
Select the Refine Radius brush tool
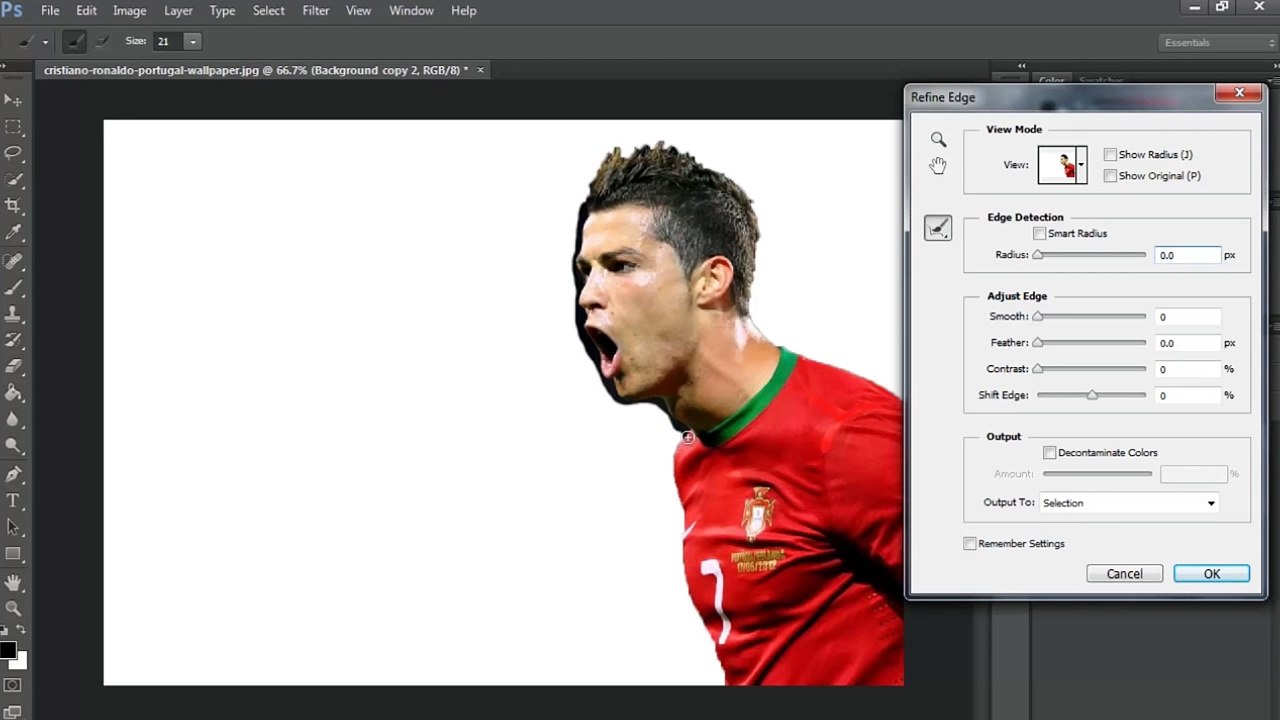pos(938,229)
